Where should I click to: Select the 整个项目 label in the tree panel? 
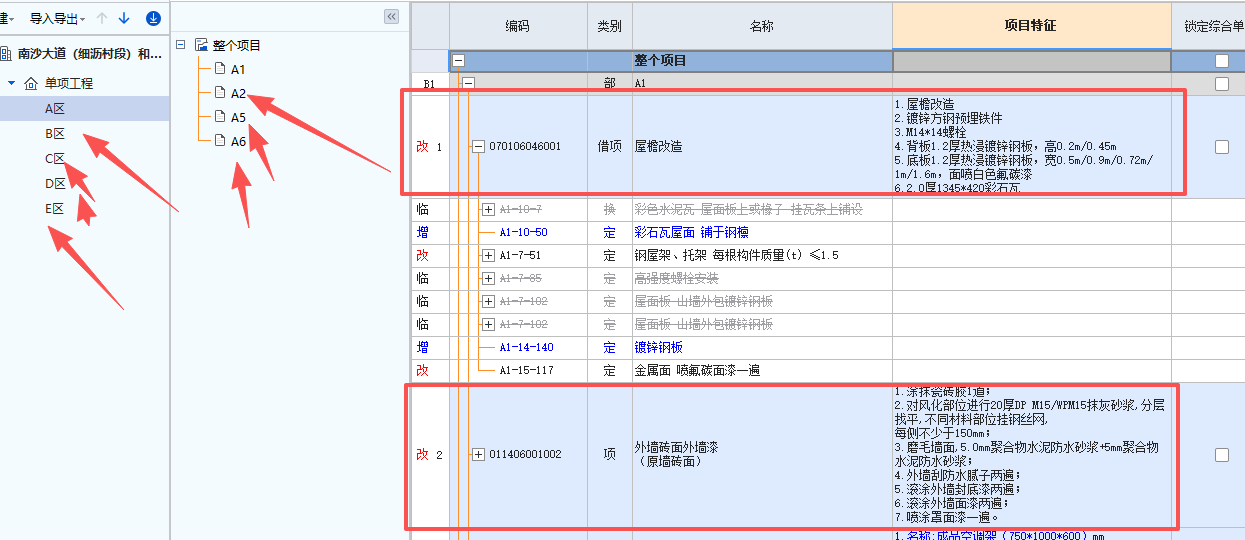[x=237, y=45]
